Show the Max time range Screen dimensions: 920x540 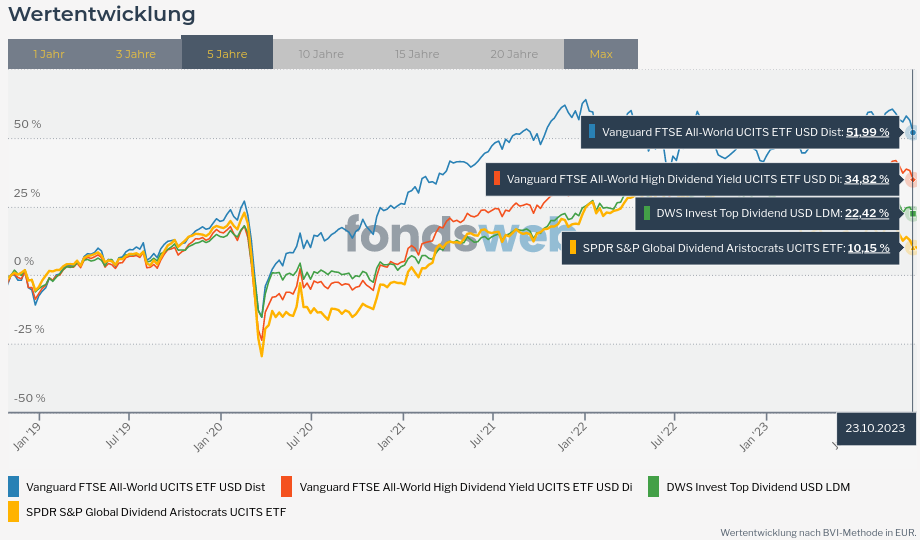tap(601, 54)
